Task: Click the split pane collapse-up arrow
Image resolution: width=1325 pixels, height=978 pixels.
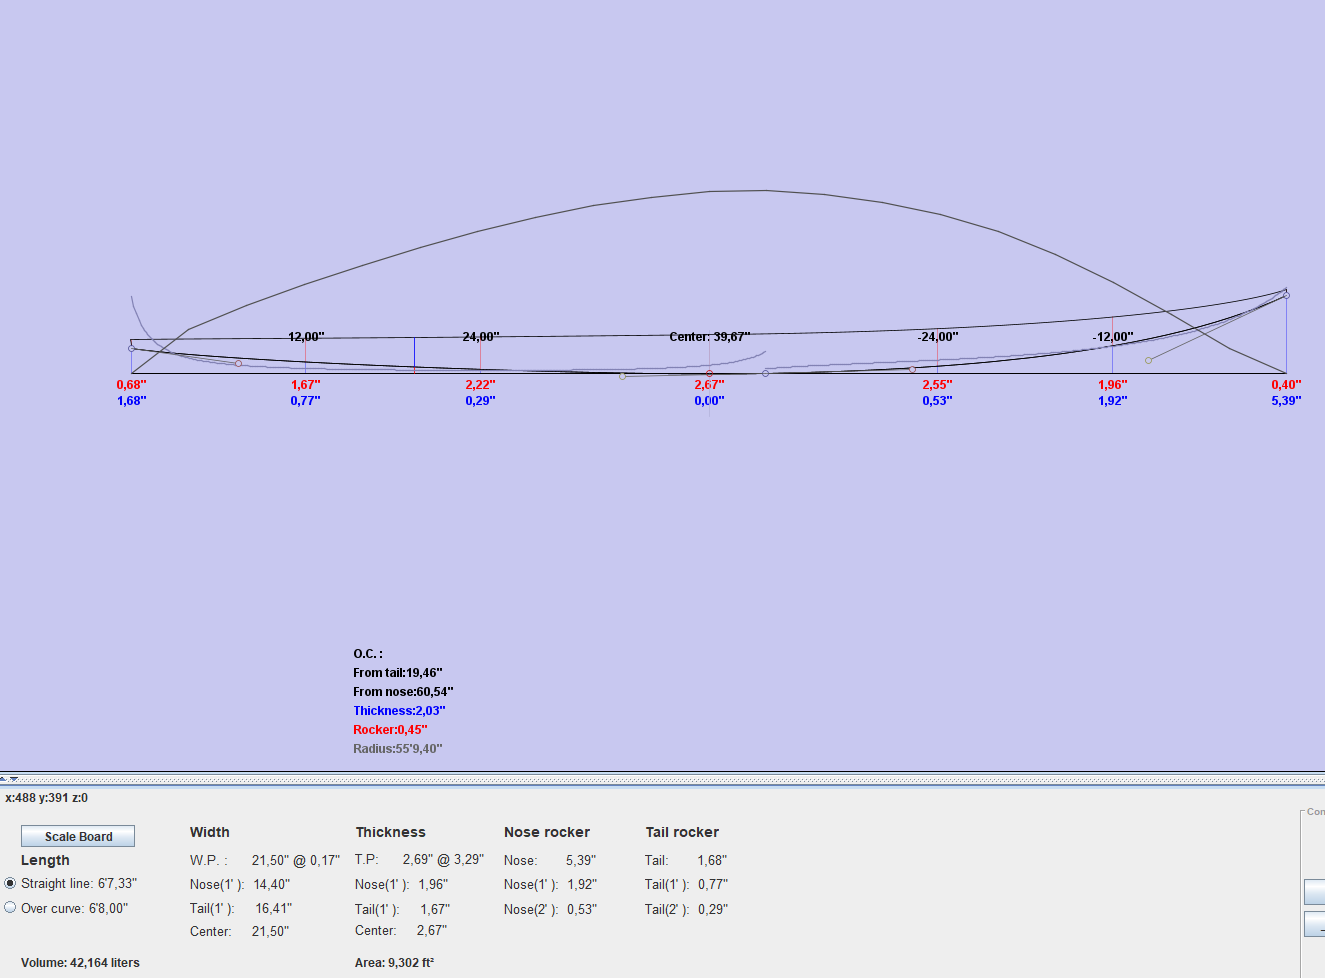Action: (x=4, y=778)
